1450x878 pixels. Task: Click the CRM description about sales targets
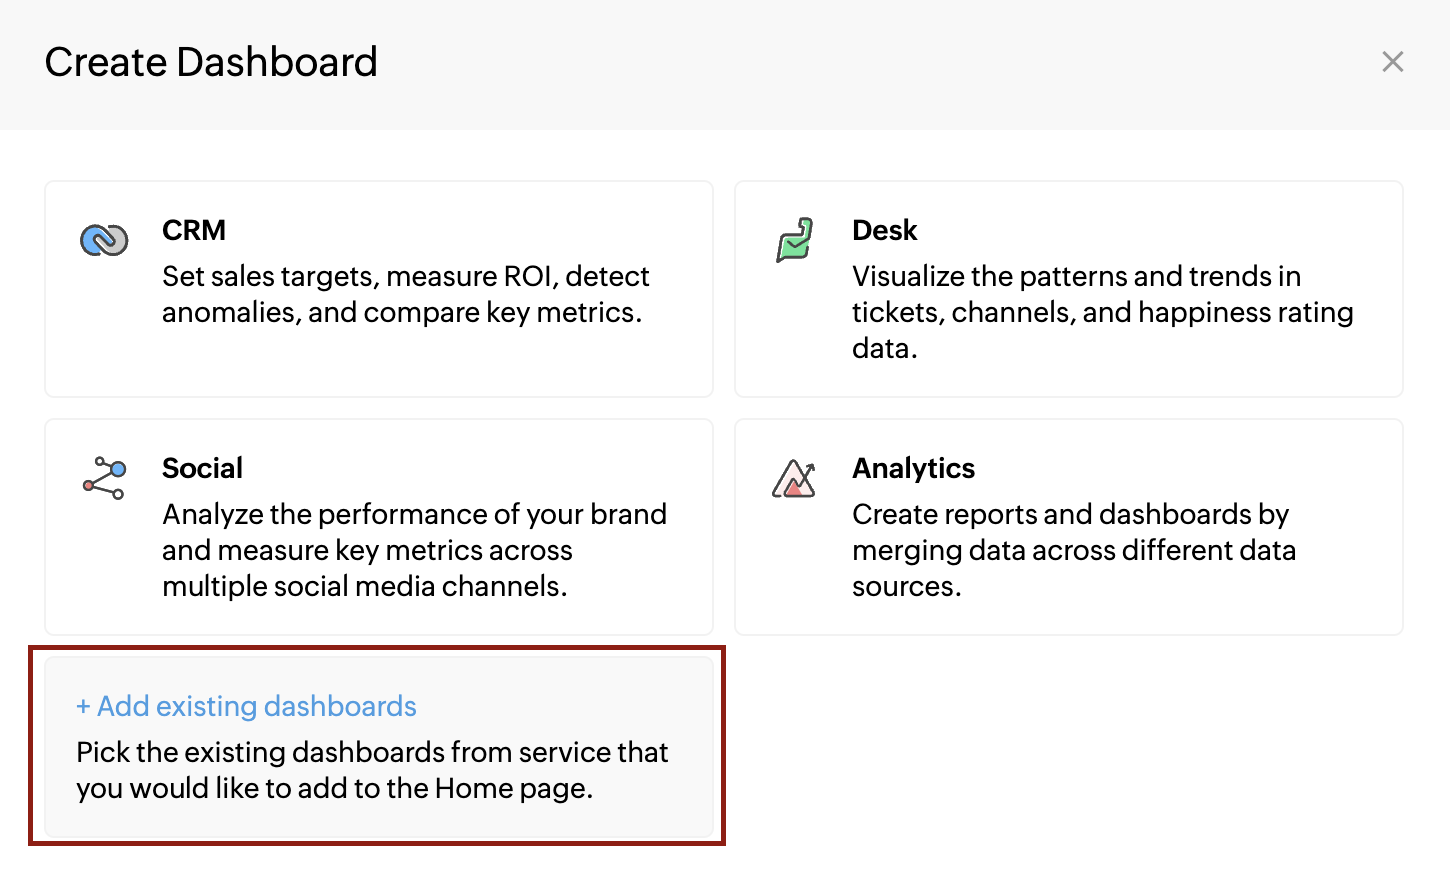pos(406,294)
